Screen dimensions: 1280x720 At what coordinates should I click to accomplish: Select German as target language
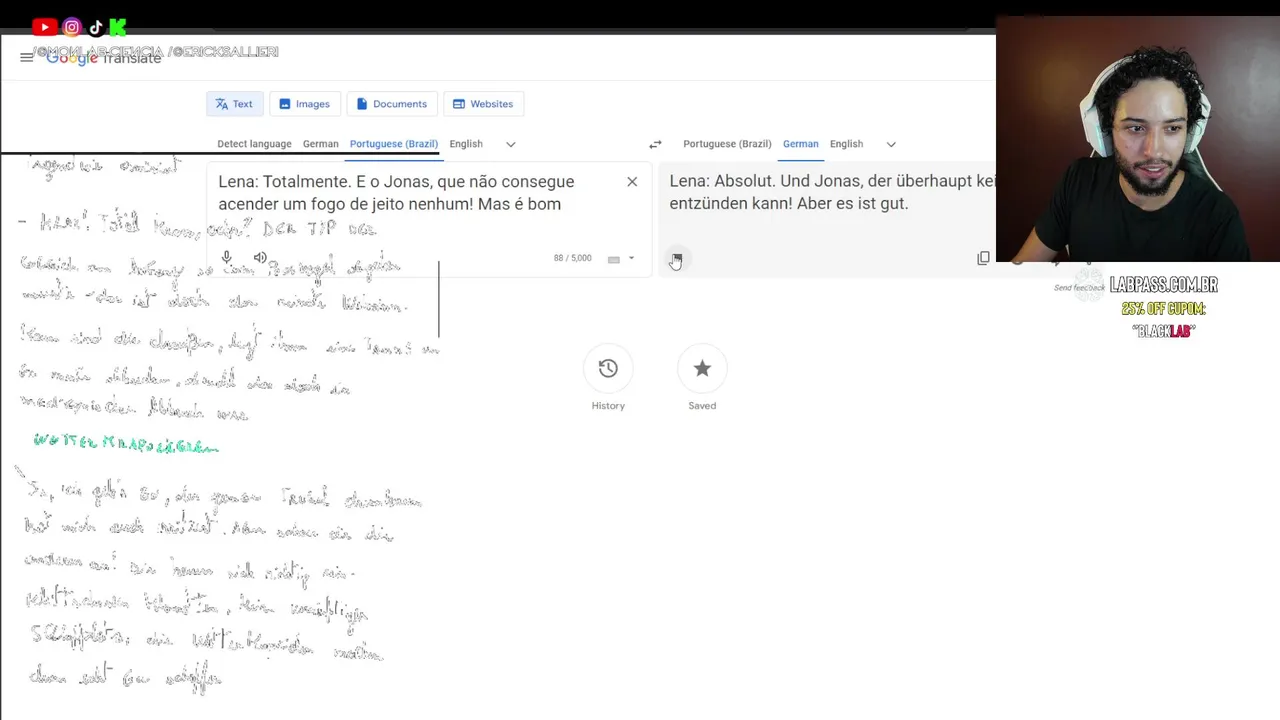pos(800,144)
